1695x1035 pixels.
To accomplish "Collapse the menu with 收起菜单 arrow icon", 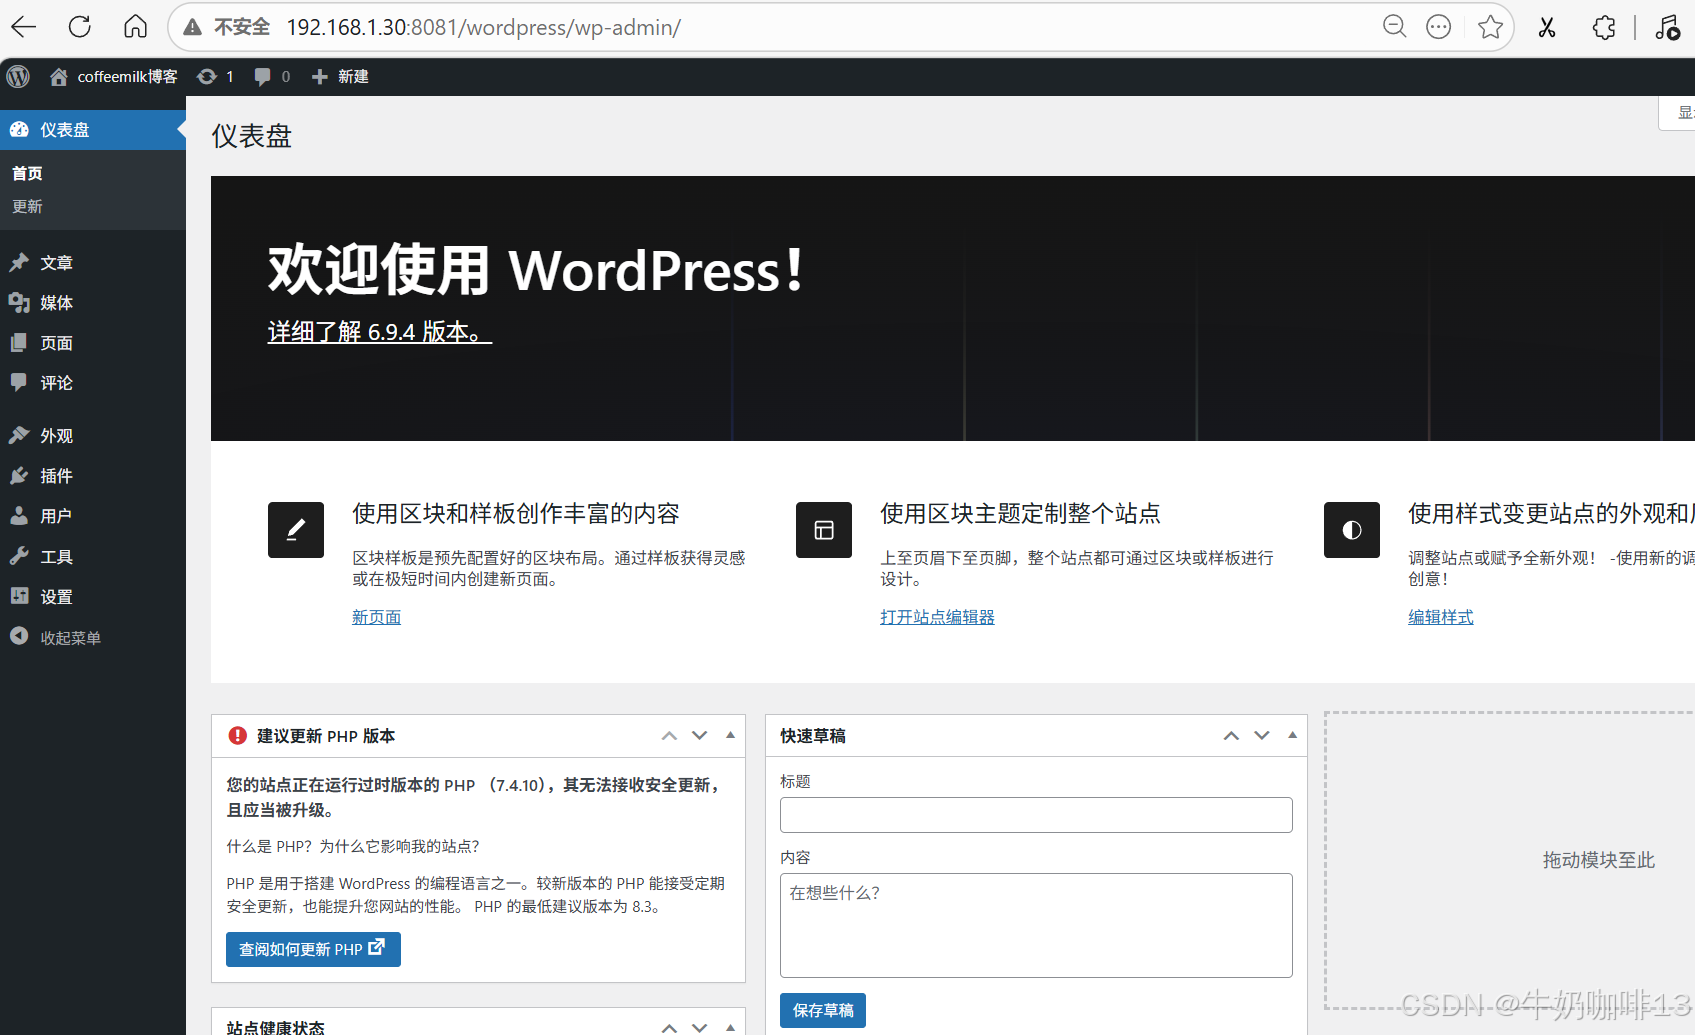I will tap(19, 636).
